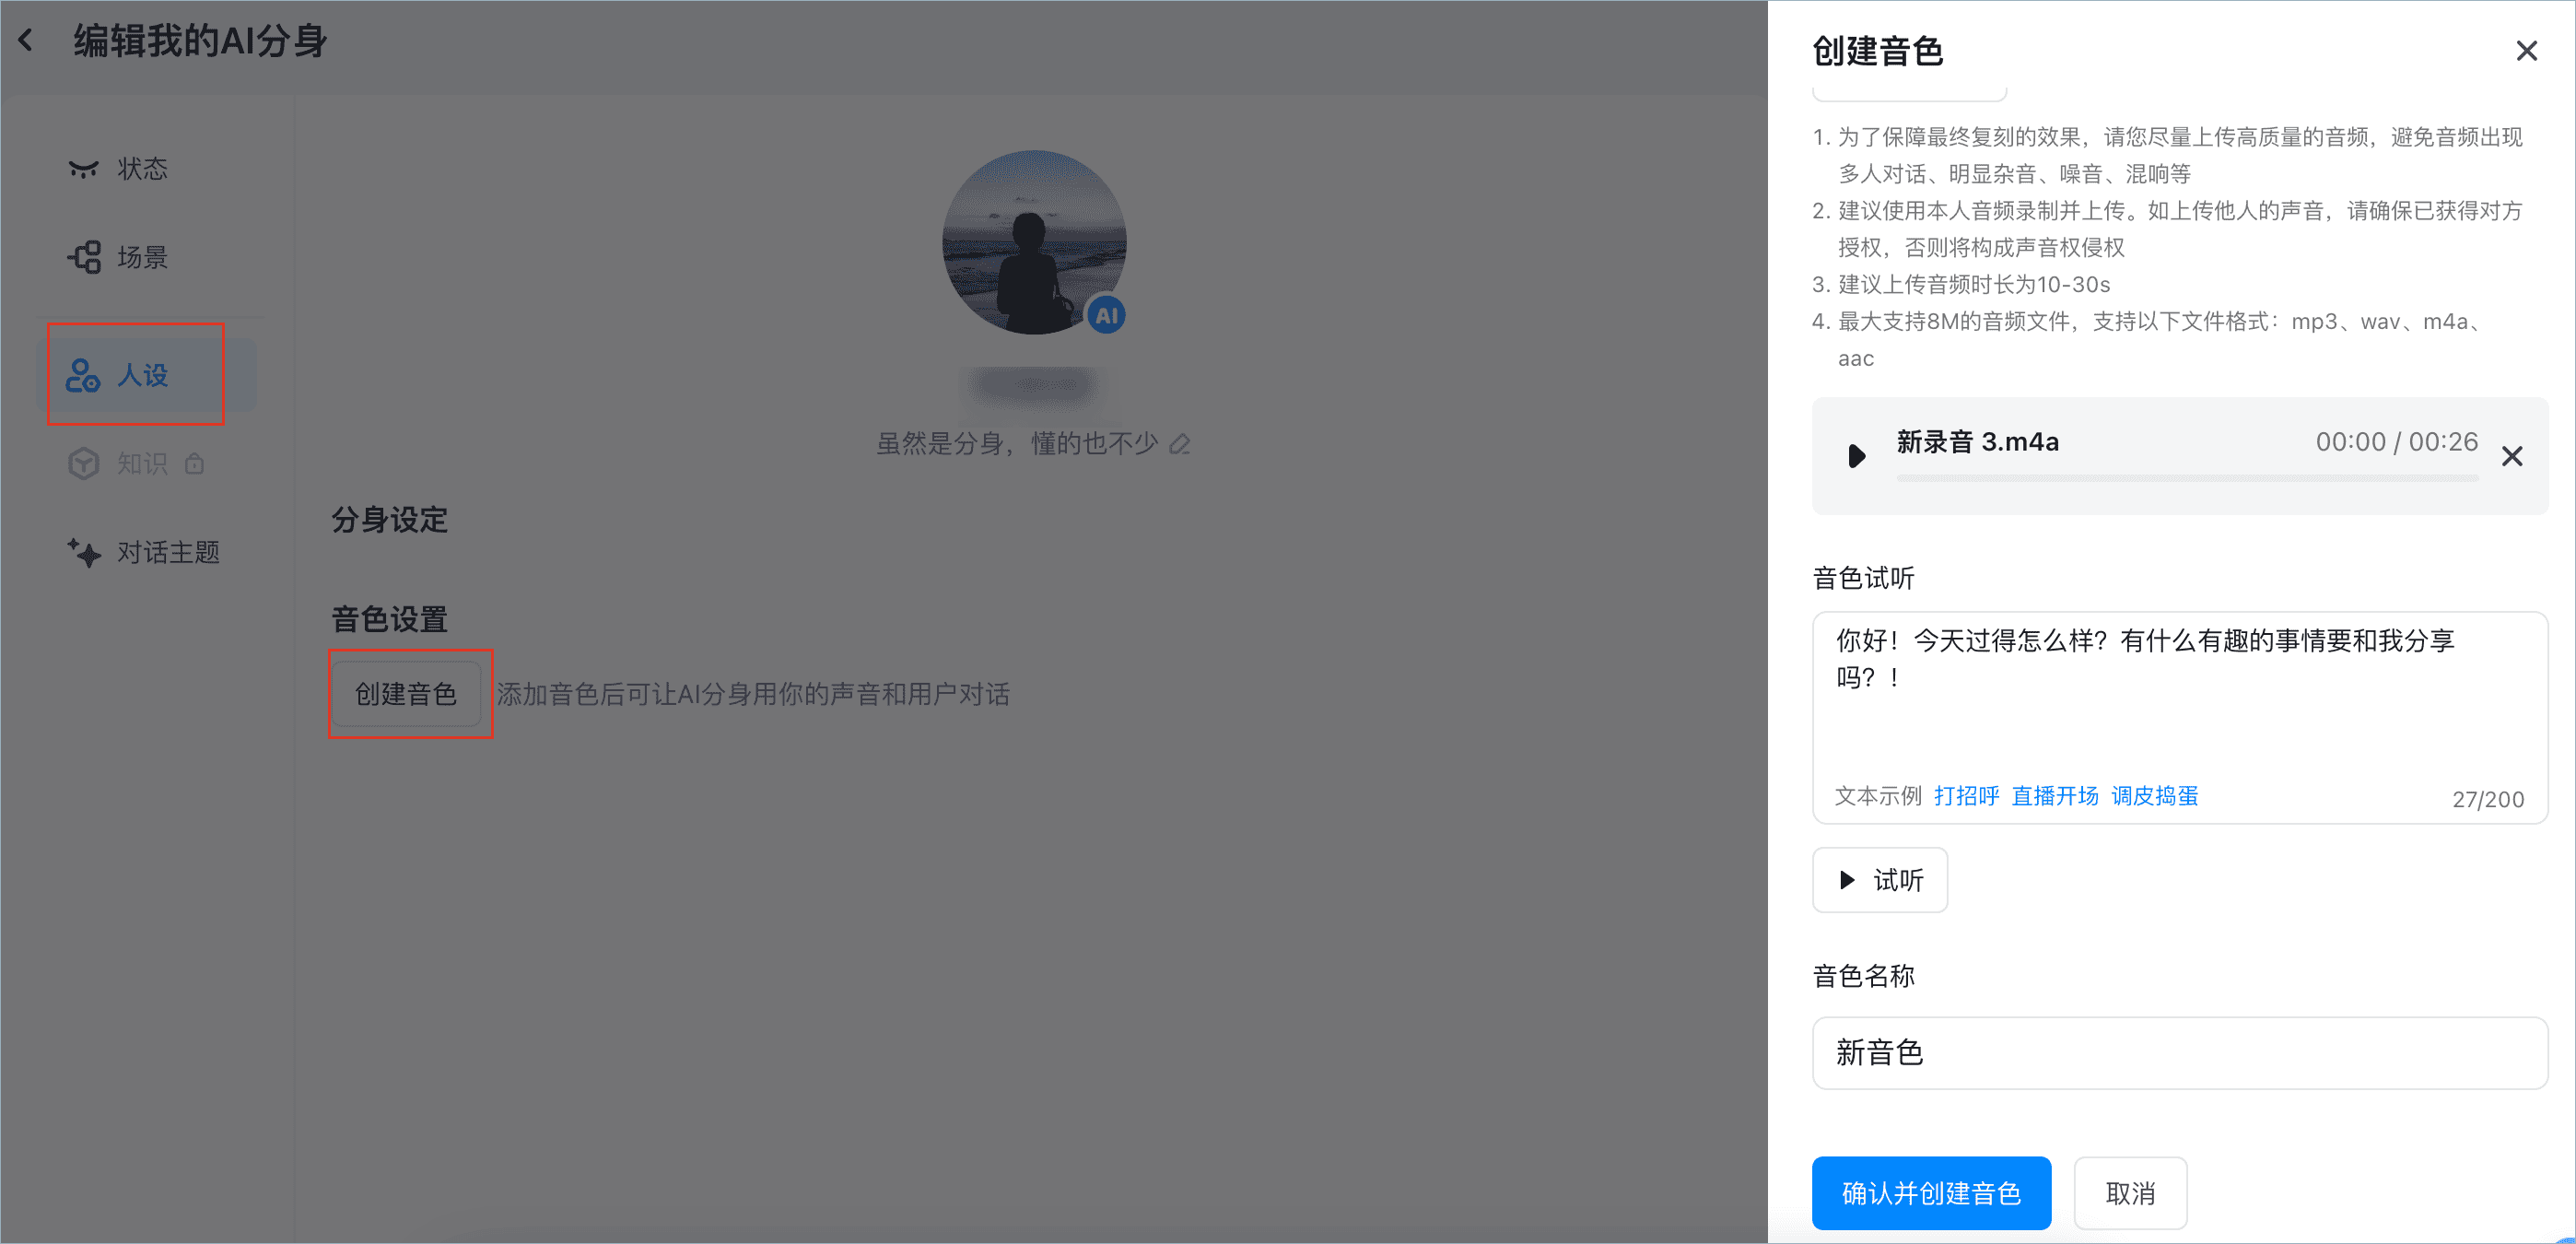
Task: Click the 编辑我的AI分身 page title
Action: pyautogui.click(x=200, y=41)
